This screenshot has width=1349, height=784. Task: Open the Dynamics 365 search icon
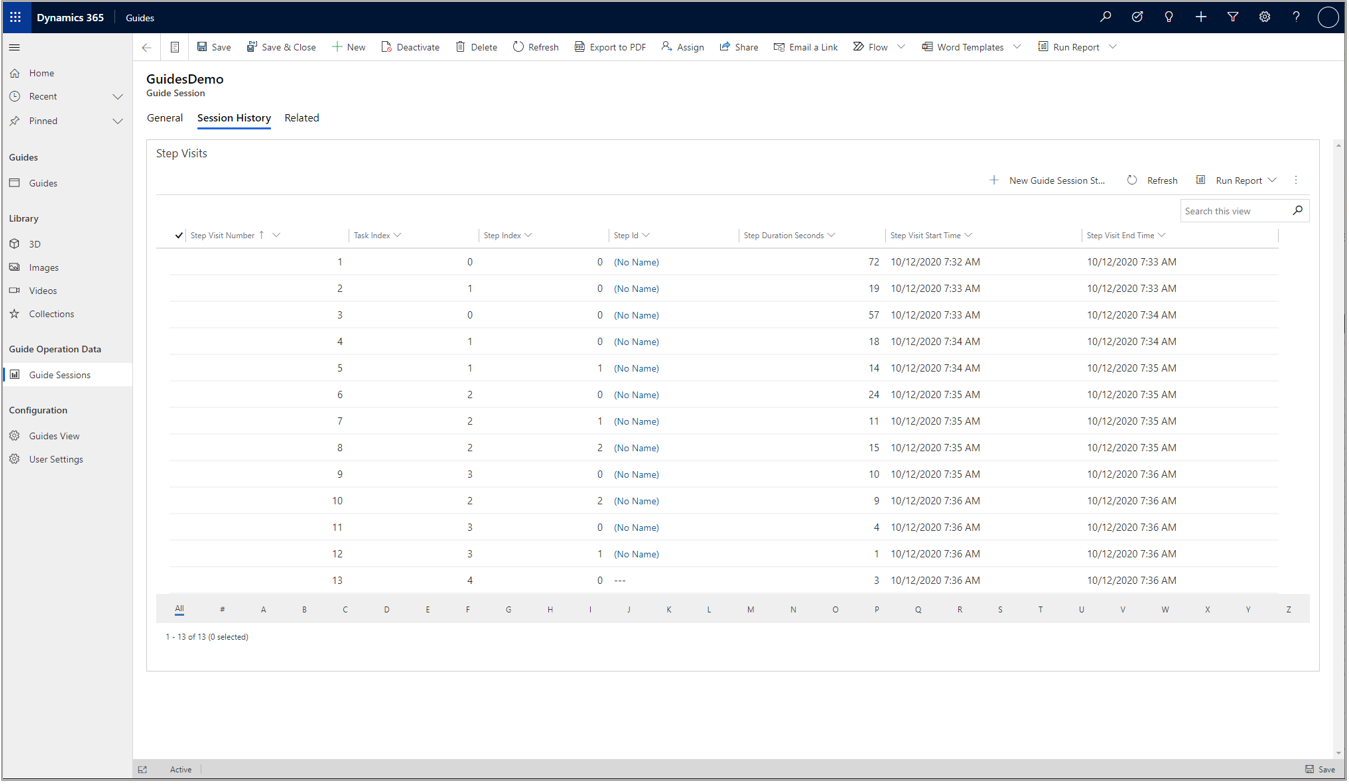pyautogui.click(x=1105, y=17)
